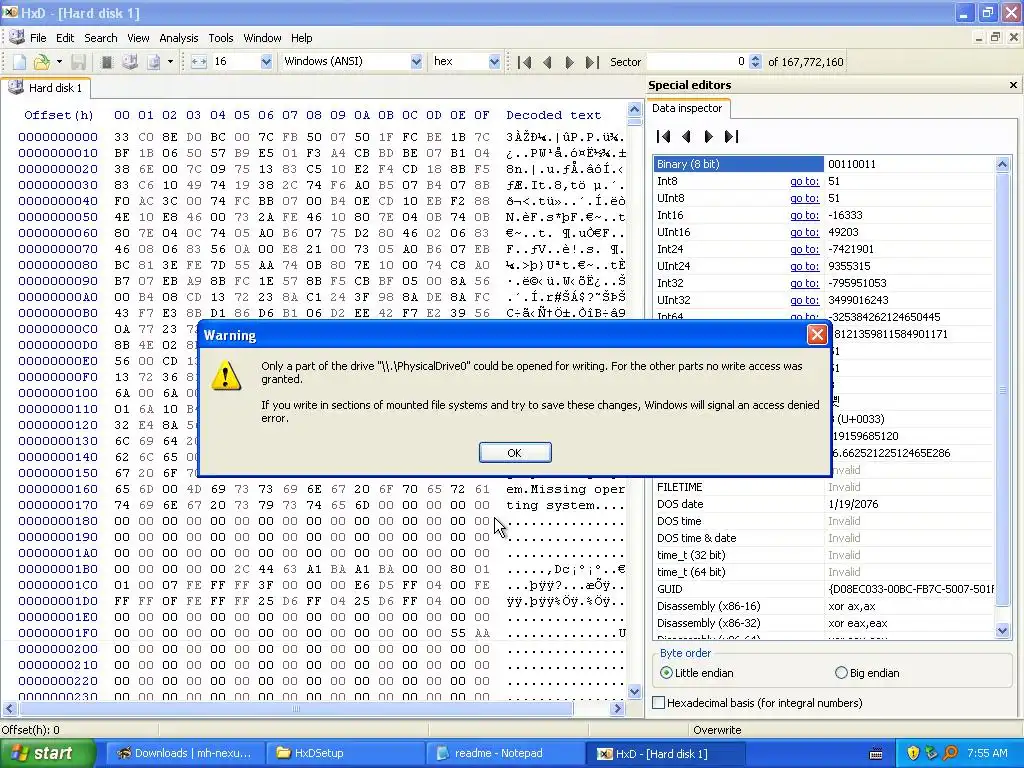Select the Data inspector tab
1024x768 pixels.
pyautogui.click(x=687, y=108)
